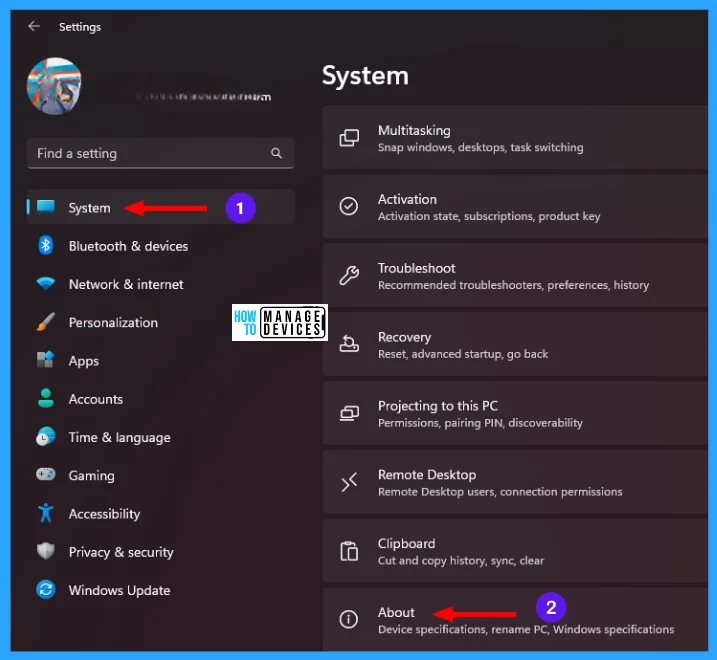Click 'Cut and copy history, sync, clear' text
Viewport: 717px width, 660px height.
(461, 561)
